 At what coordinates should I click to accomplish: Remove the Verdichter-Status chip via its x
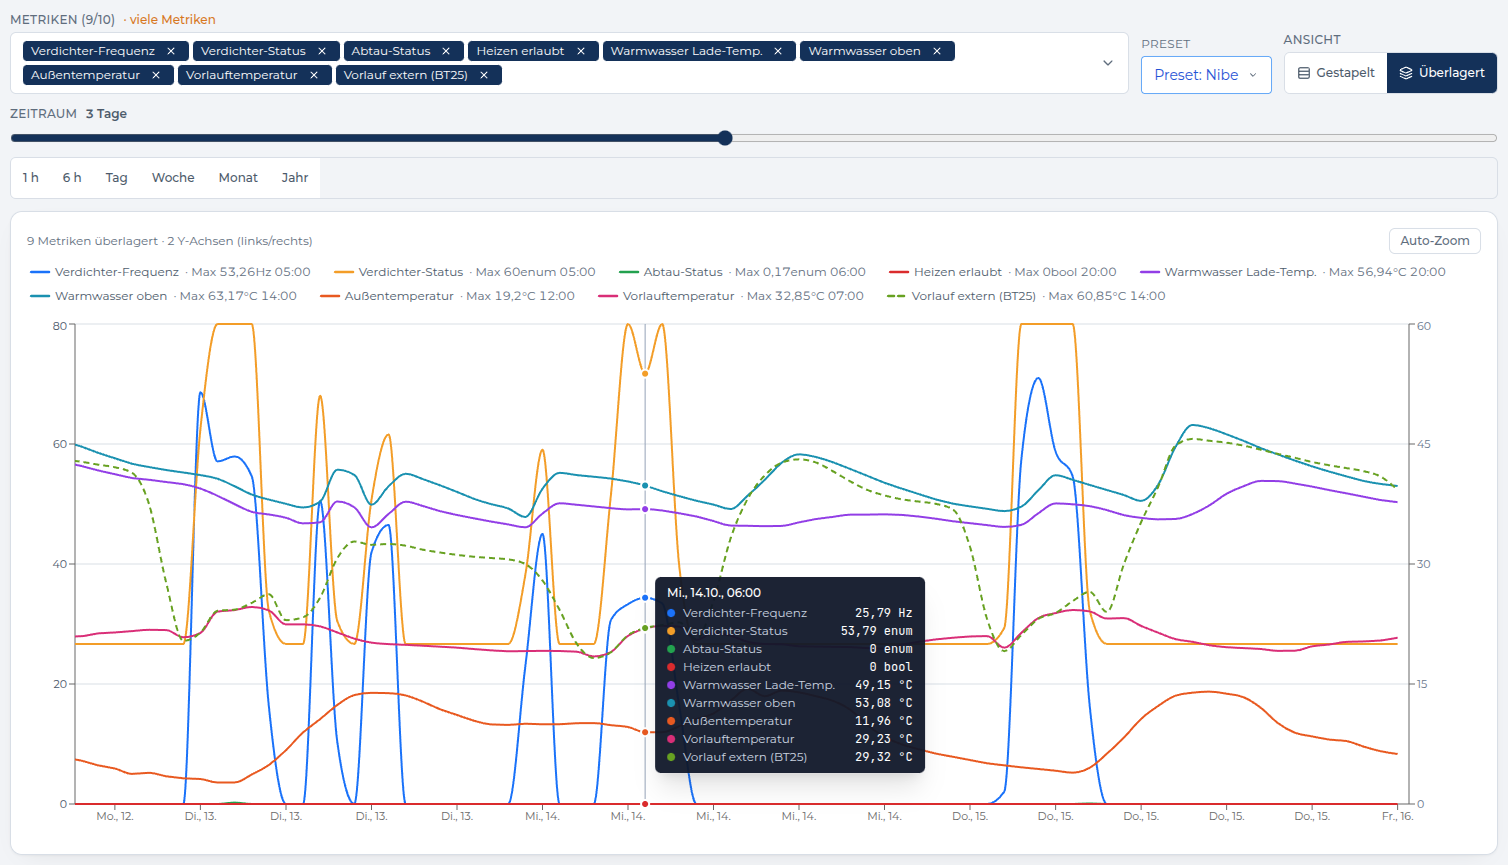coord(322,51)
